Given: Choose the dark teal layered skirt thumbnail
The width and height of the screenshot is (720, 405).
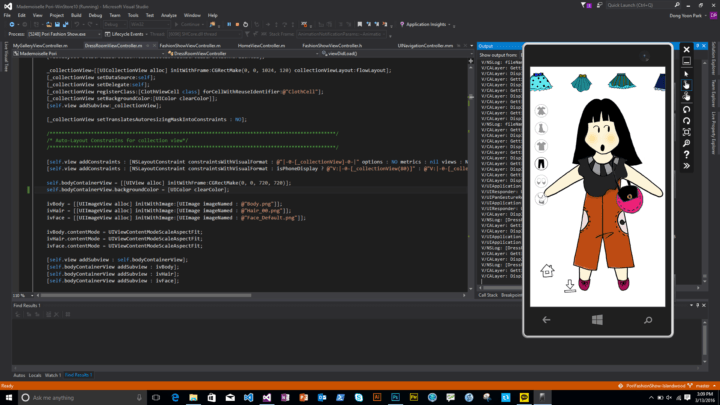Looking at the screenshot, I should (622, 81).
